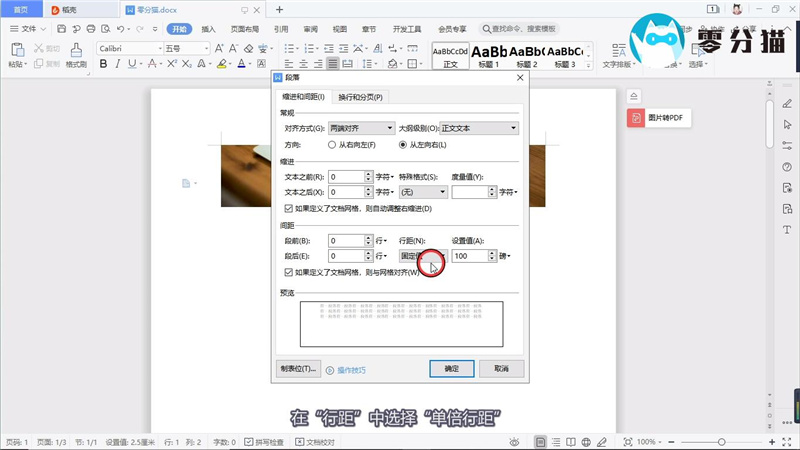Click the 设置值 spacing value field
The height and width of the screenshot is (450, 800).
pyautogui.click(x=469, y=256)
